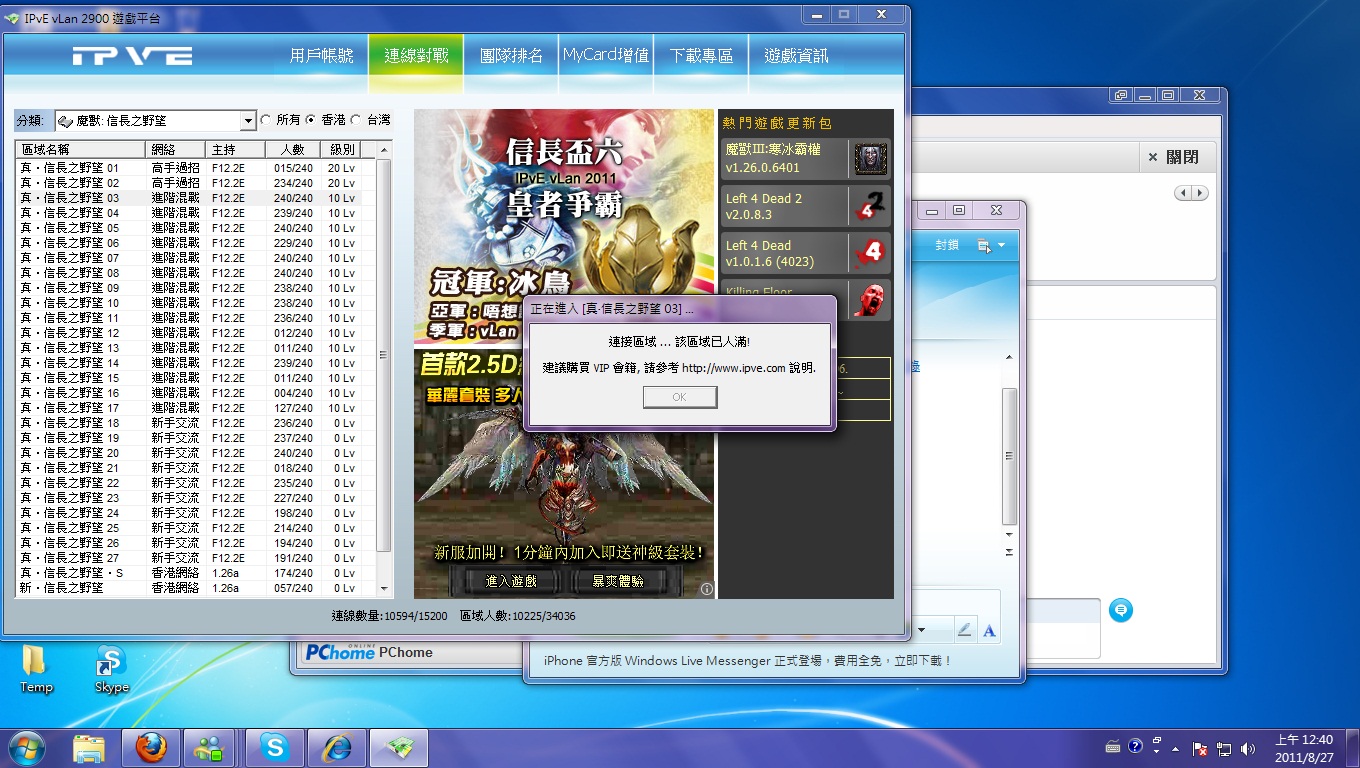Click the Left 4 Dead v1.0.1.6 icon
The image size is (1360, 768).
(870, 253)
